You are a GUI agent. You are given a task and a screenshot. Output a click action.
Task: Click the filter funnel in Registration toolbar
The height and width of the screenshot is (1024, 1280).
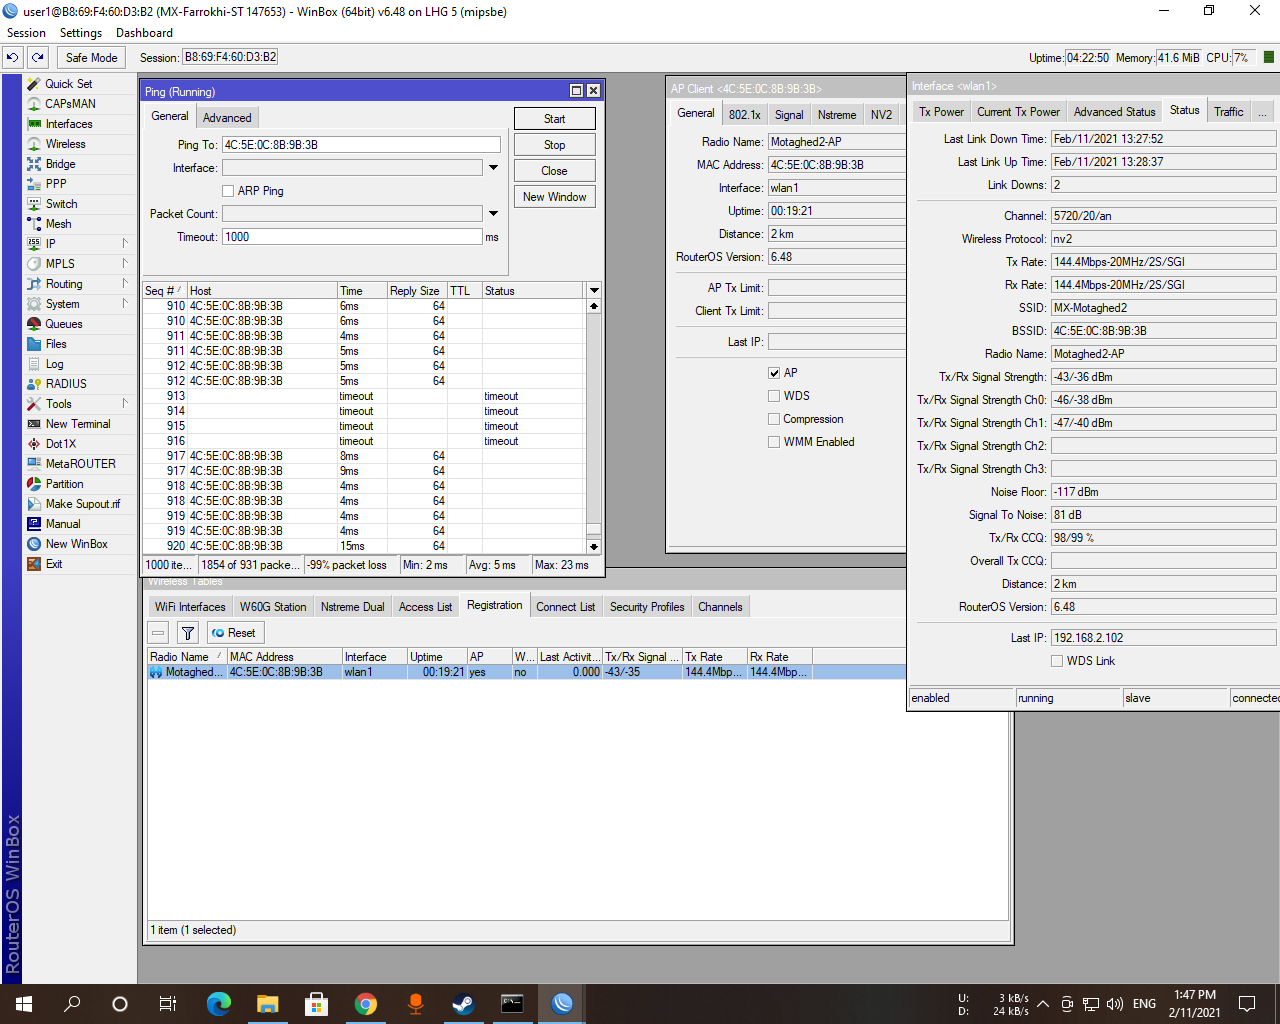[187, 632]
